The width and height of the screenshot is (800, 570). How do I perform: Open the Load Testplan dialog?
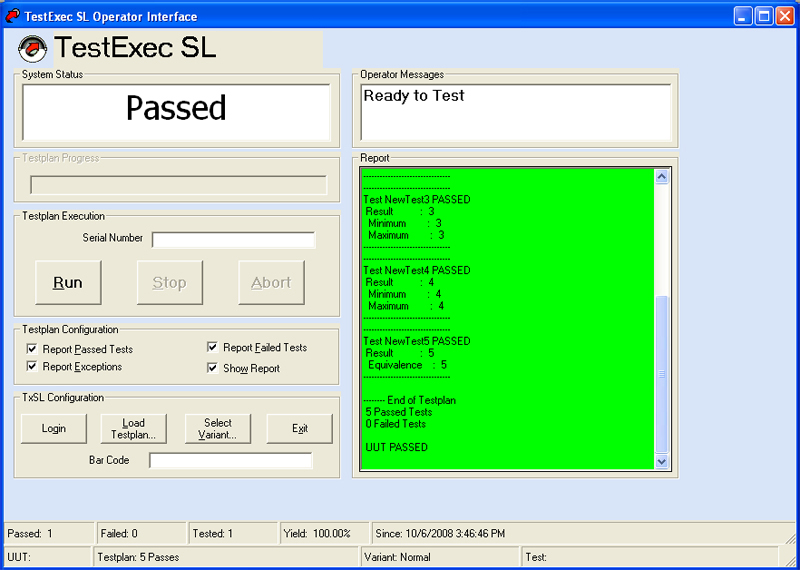[133, 429]
